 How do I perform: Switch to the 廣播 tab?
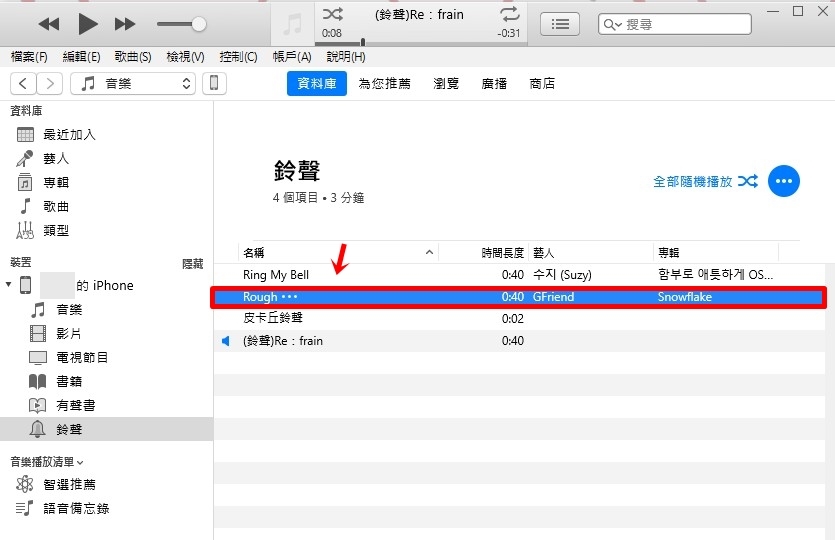click(x=494, y=84)
